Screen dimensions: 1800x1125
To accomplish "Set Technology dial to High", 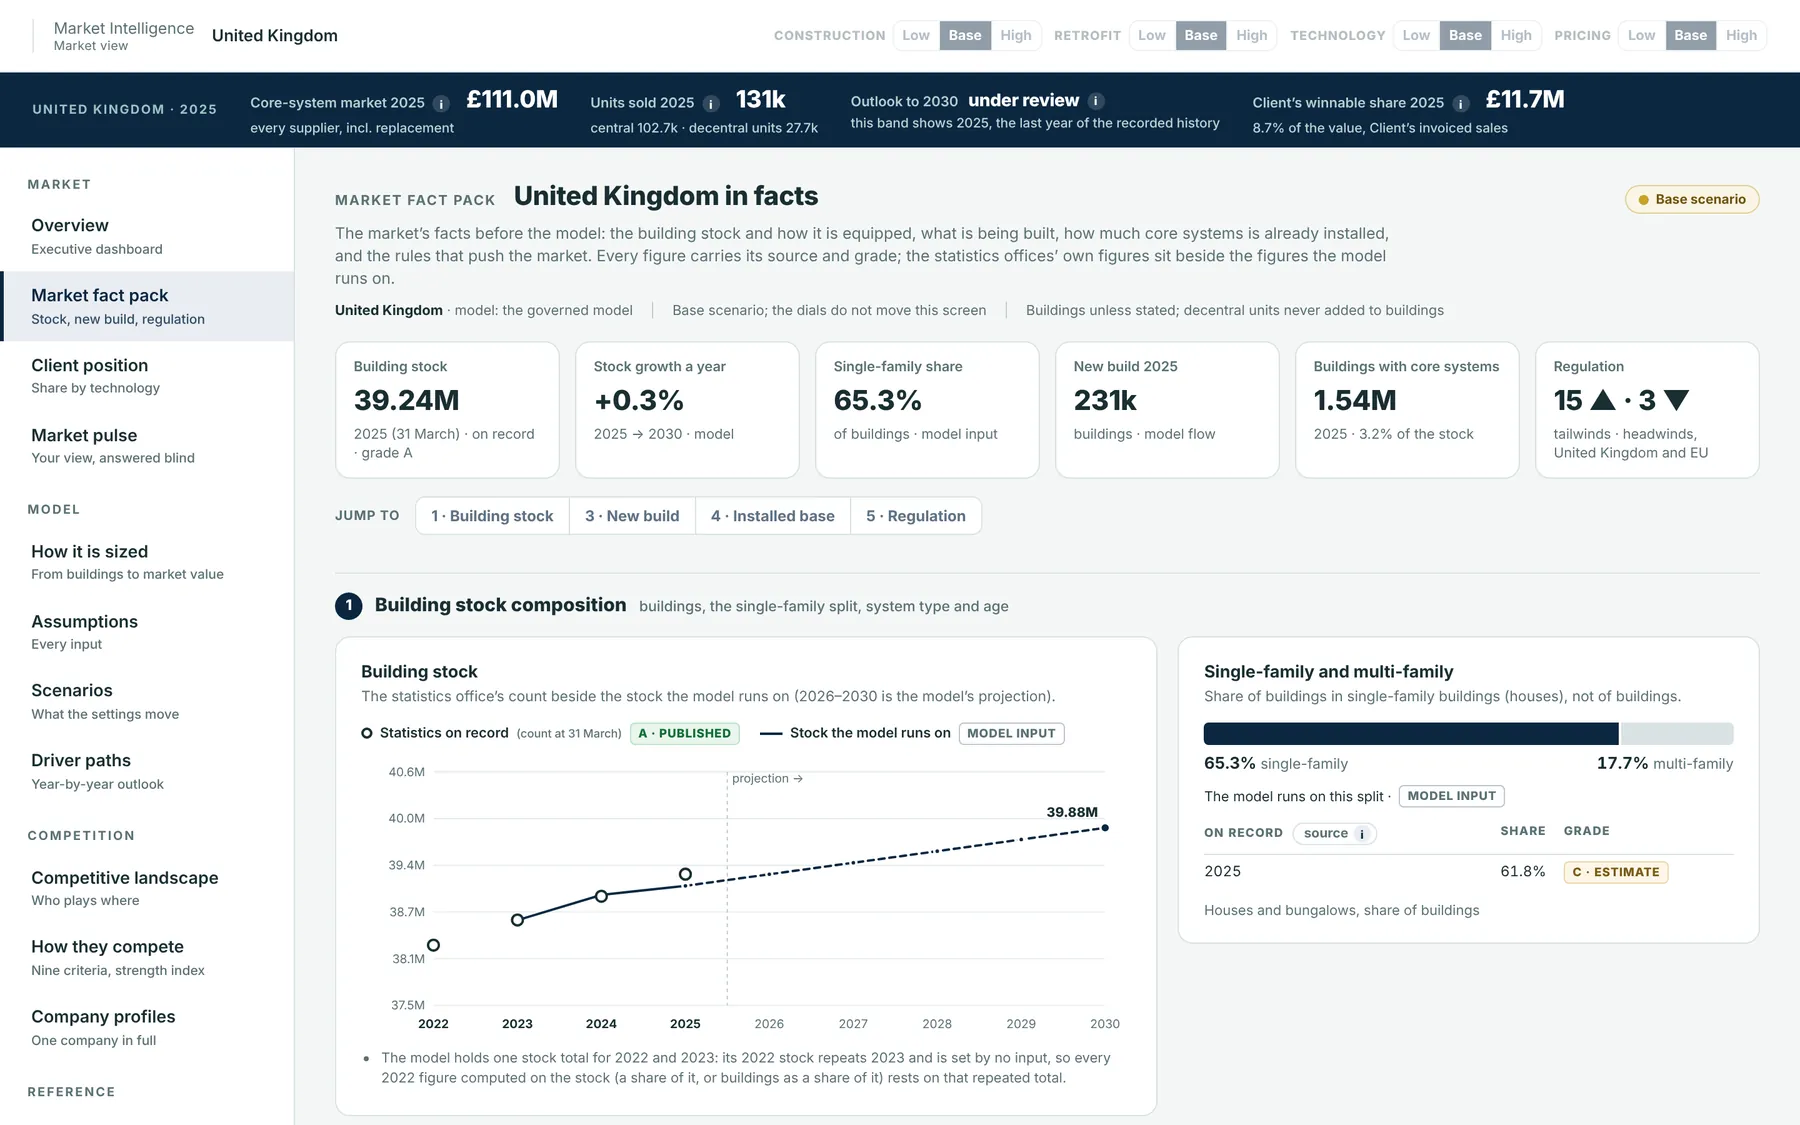I will pos(1516,35).
